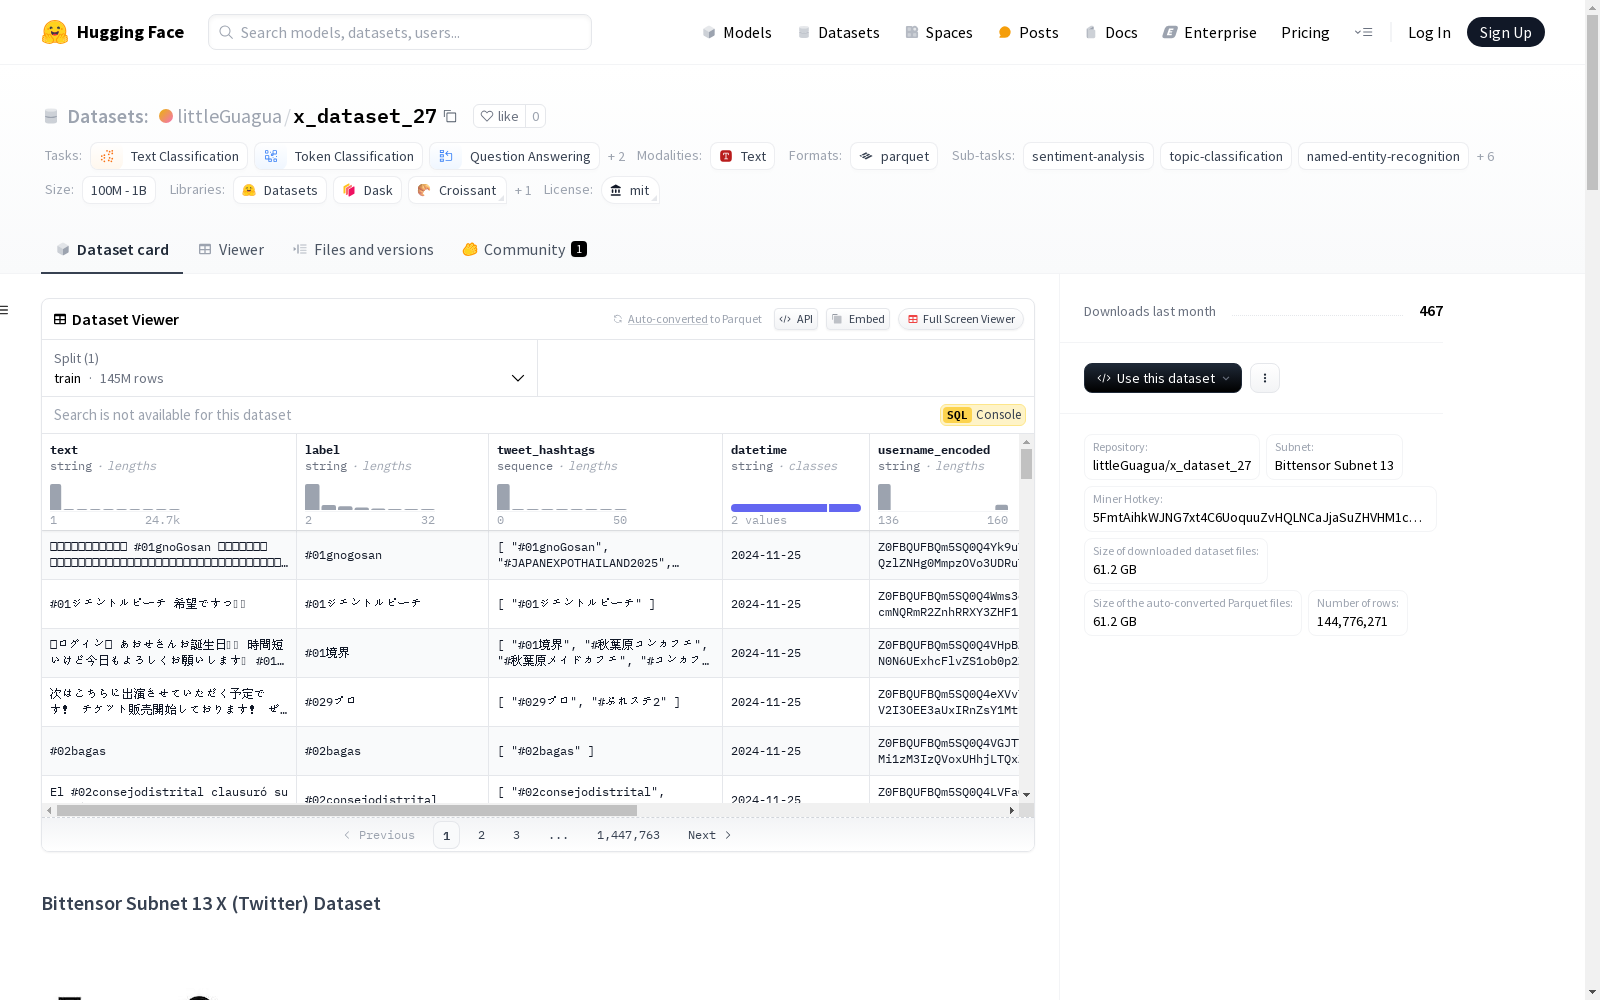The image size is (1600, 1000).
Task: Click the datetime classes distribution bar
Action: click(x=796, y=508)
